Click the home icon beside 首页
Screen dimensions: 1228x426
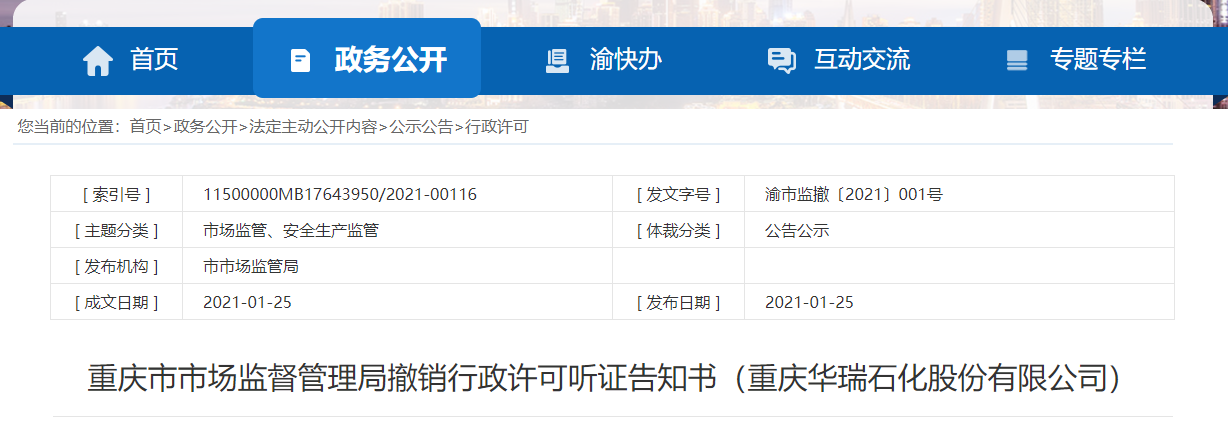[98, 61]
